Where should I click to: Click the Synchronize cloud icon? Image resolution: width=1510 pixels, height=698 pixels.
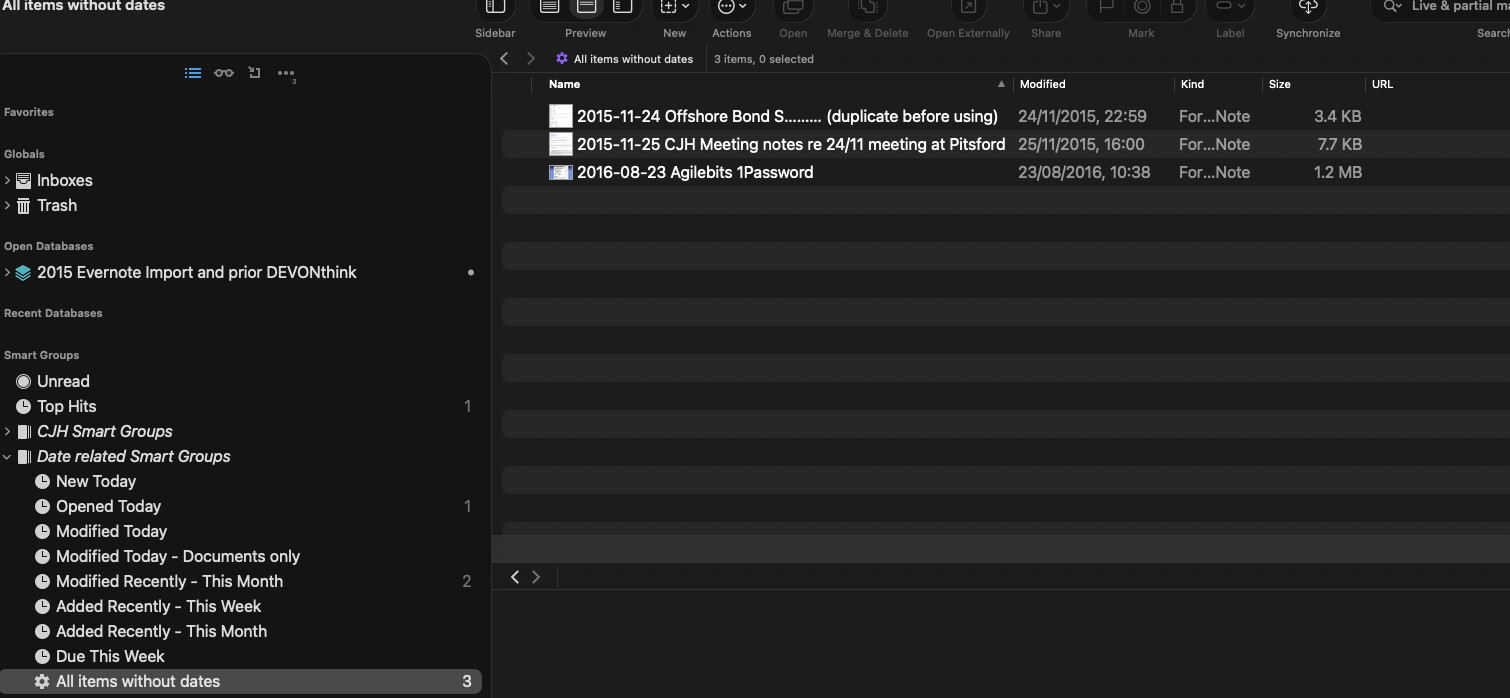[1307, 8]
